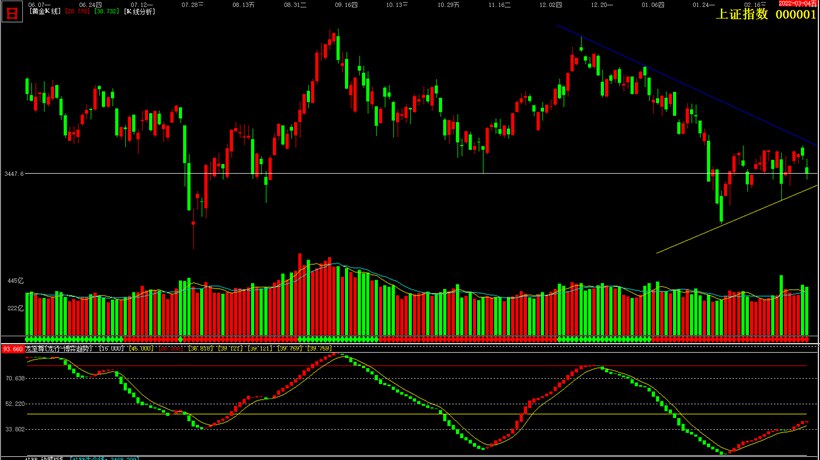
Task: Click the 07.28 date marker on timeline
Action: point(193,5)
